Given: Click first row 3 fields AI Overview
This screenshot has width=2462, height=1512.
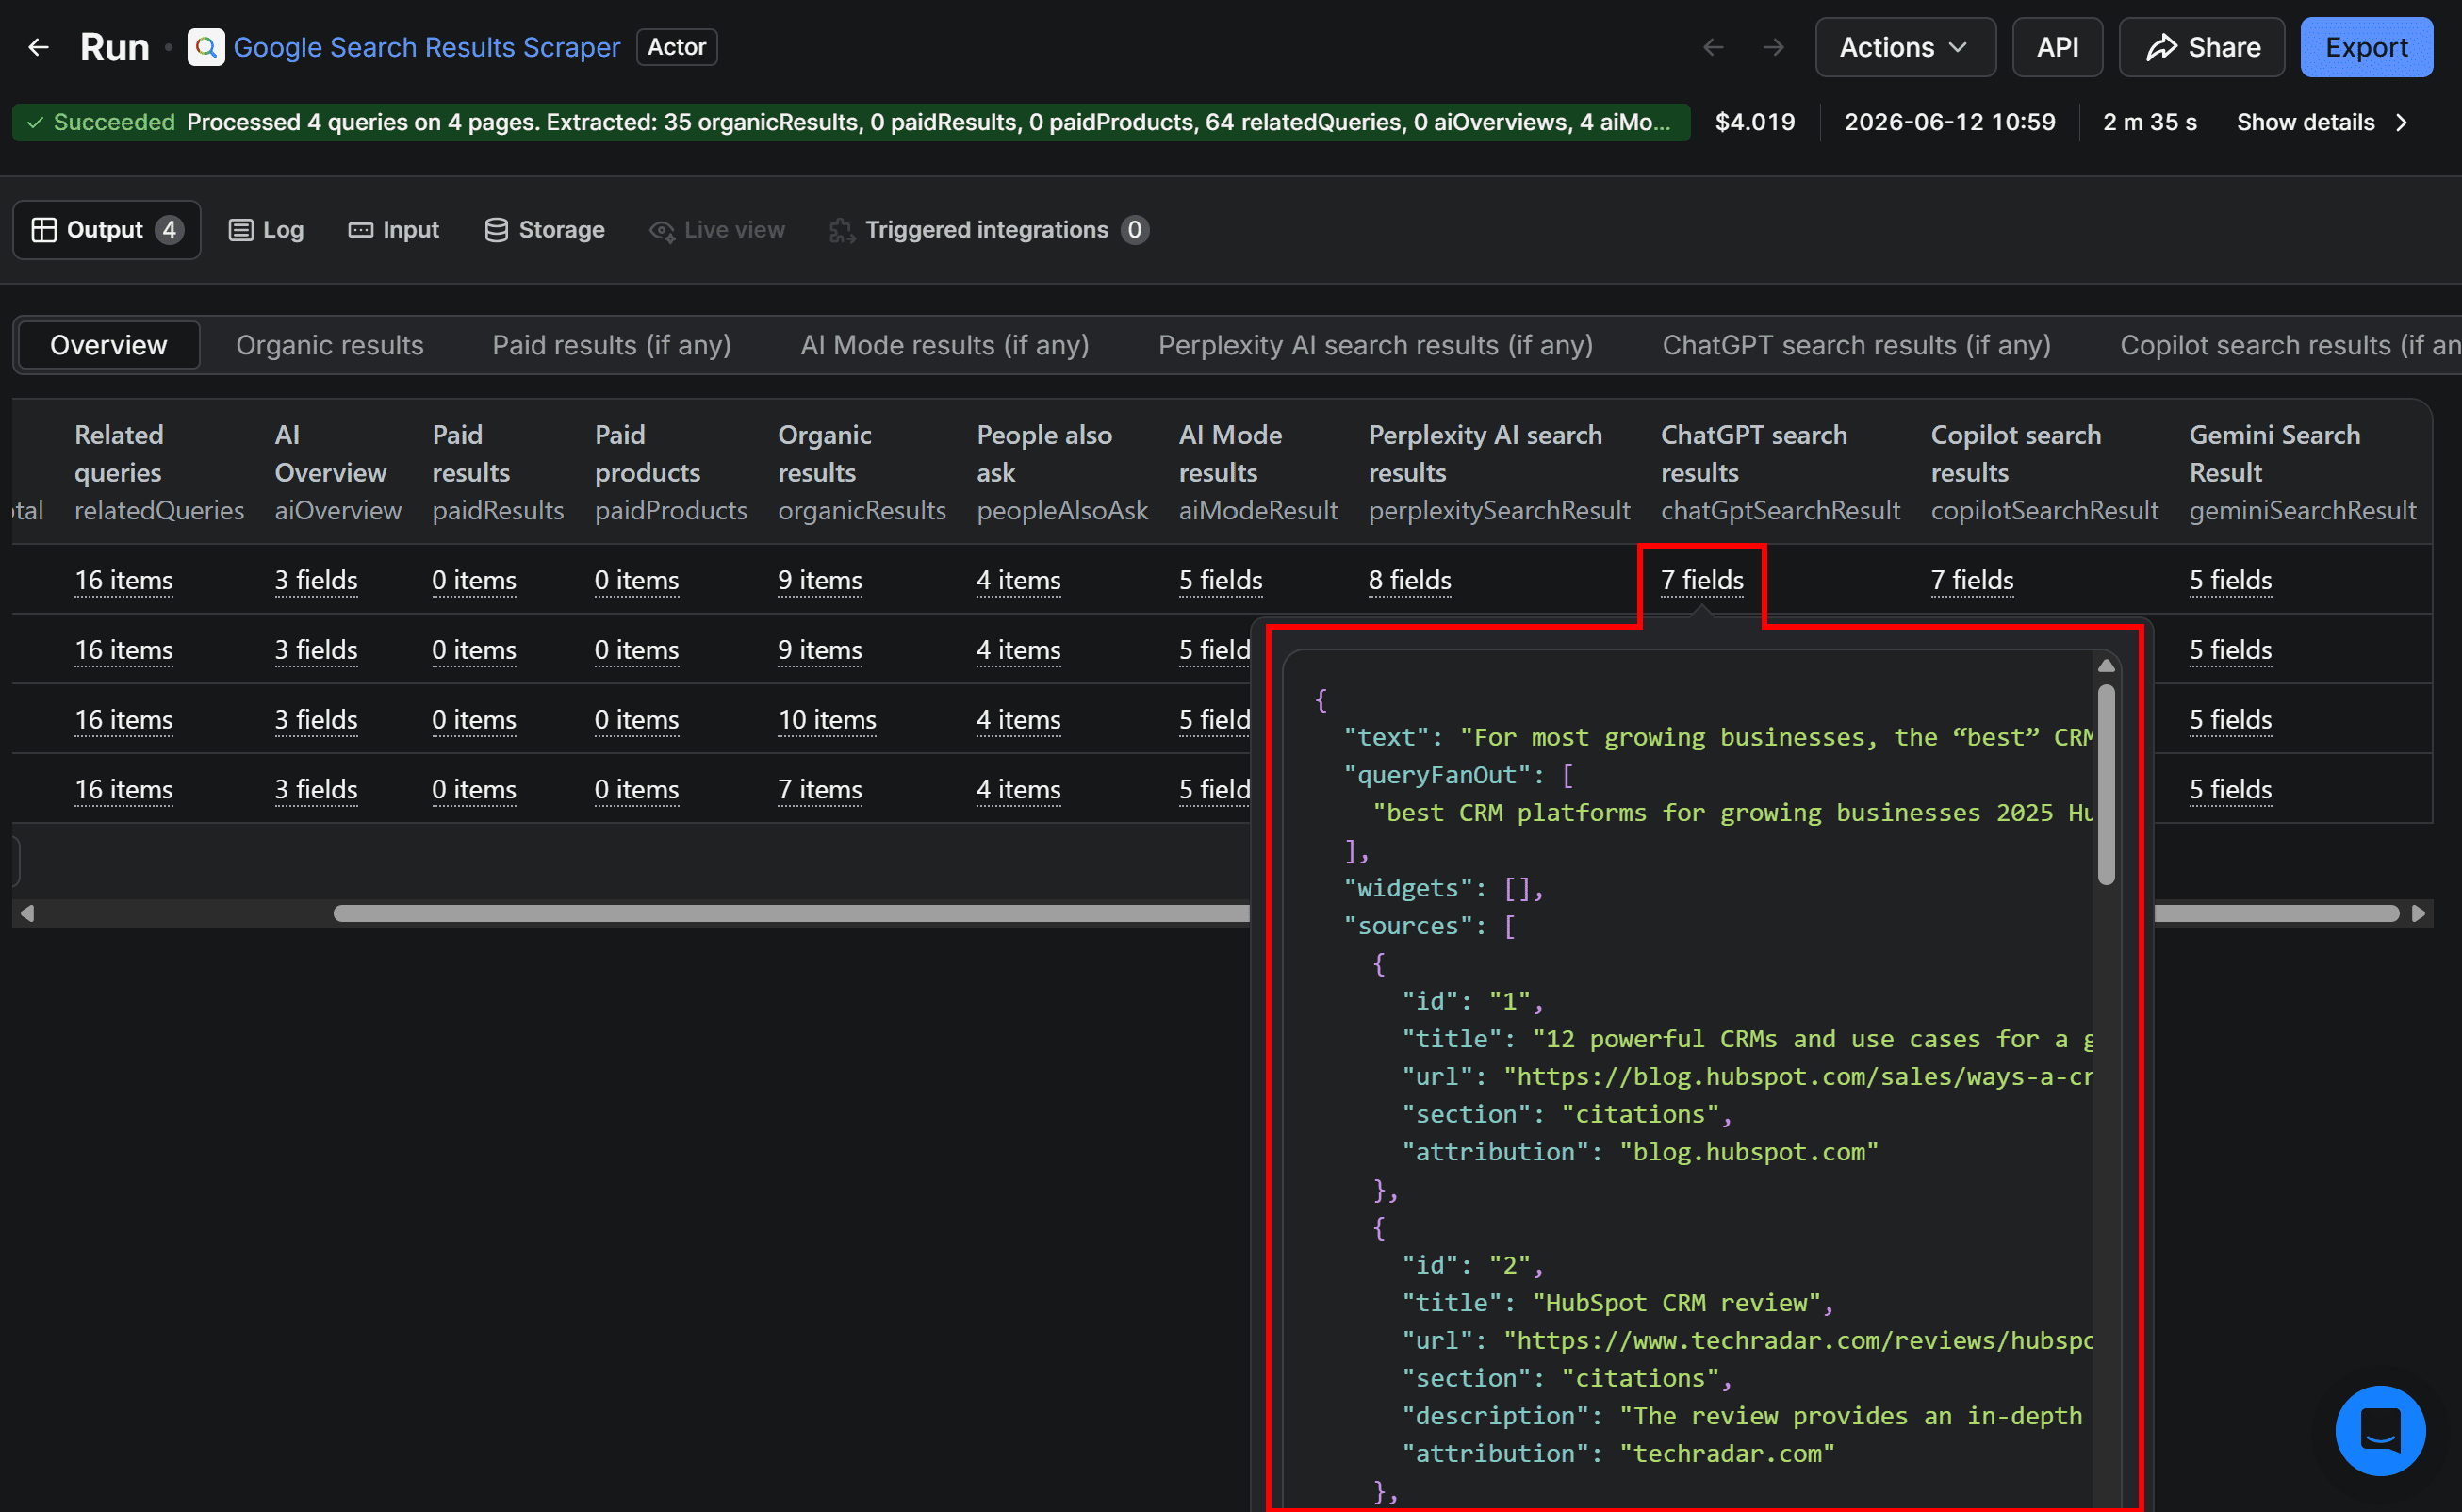Looking at the screenshot, I should [x=316, y=580].
